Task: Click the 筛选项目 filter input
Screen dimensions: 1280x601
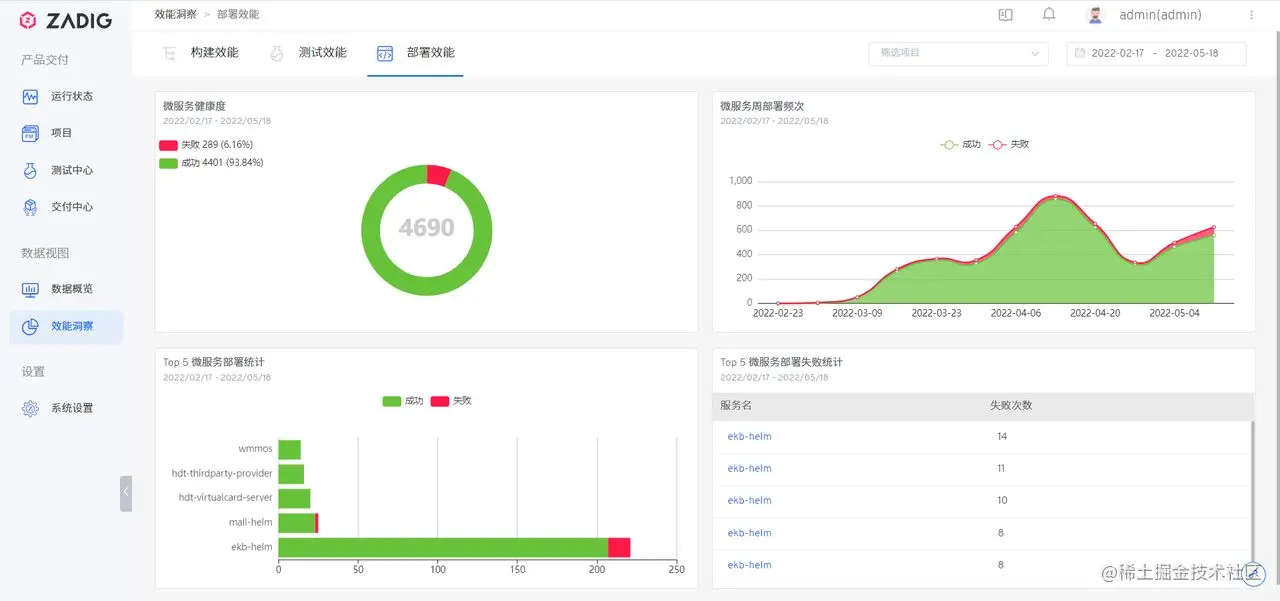Action: (x=958, y=54)
